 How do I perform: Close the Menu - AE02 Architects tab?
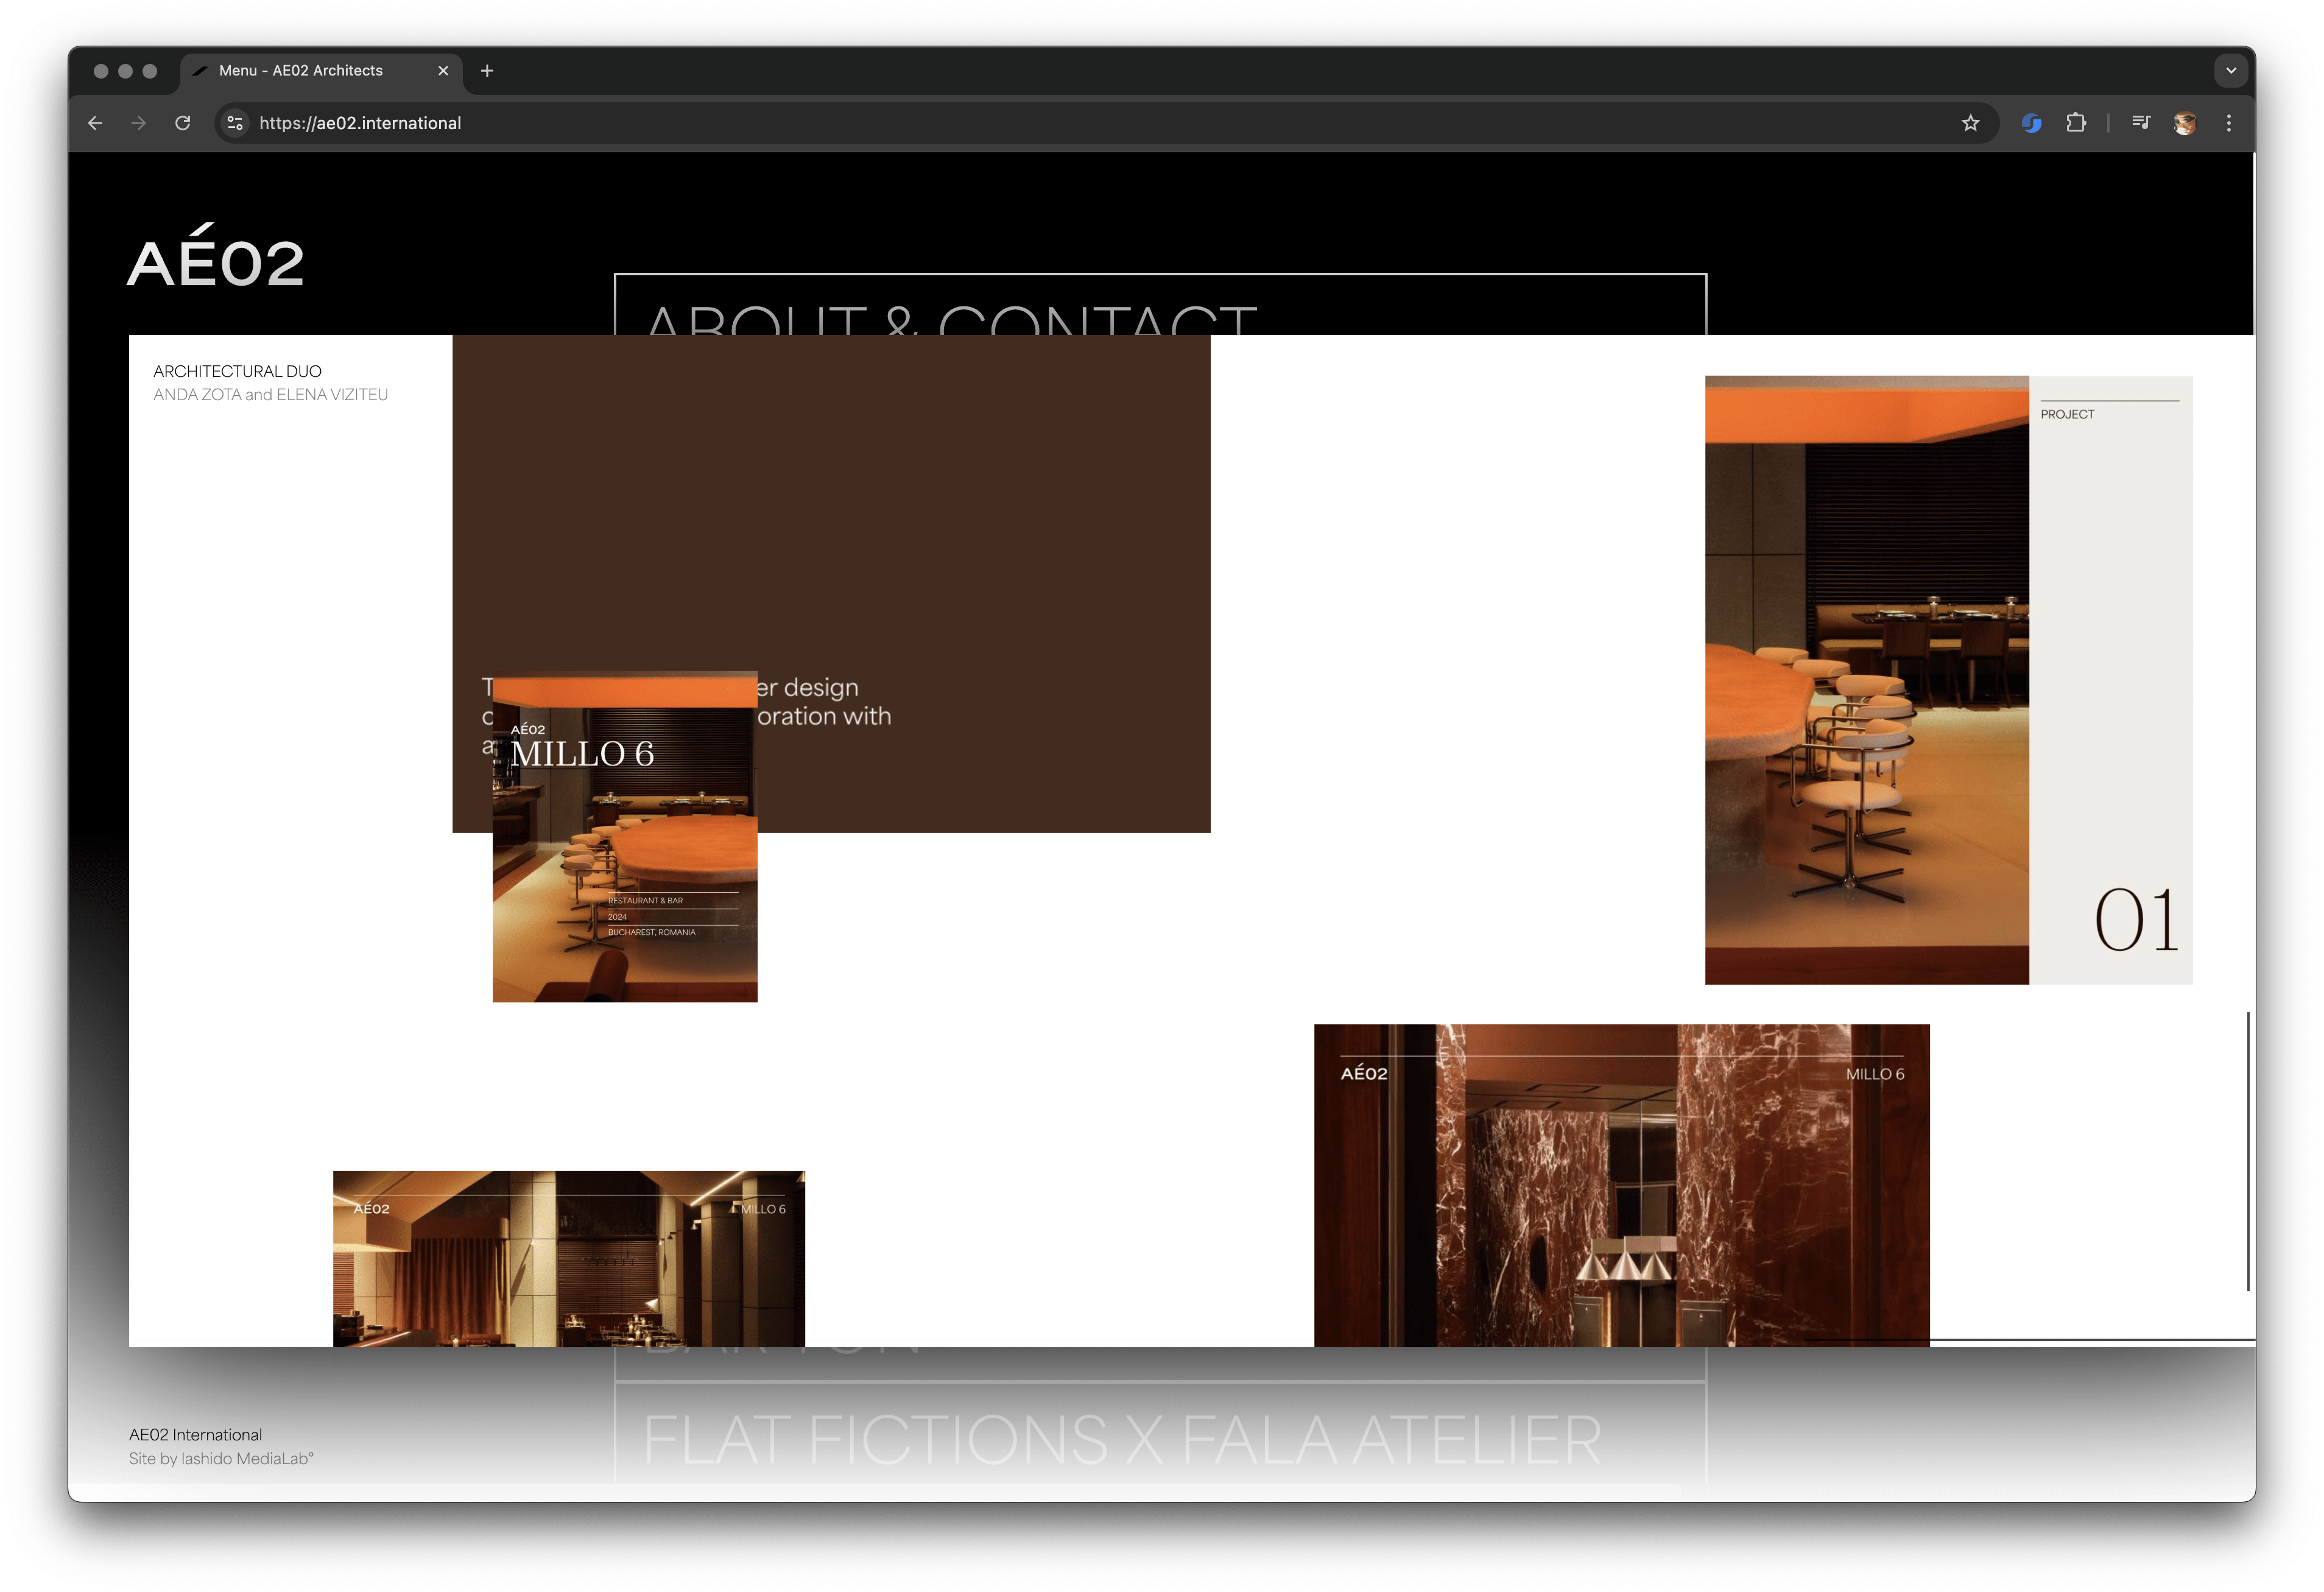coord(443,71)
